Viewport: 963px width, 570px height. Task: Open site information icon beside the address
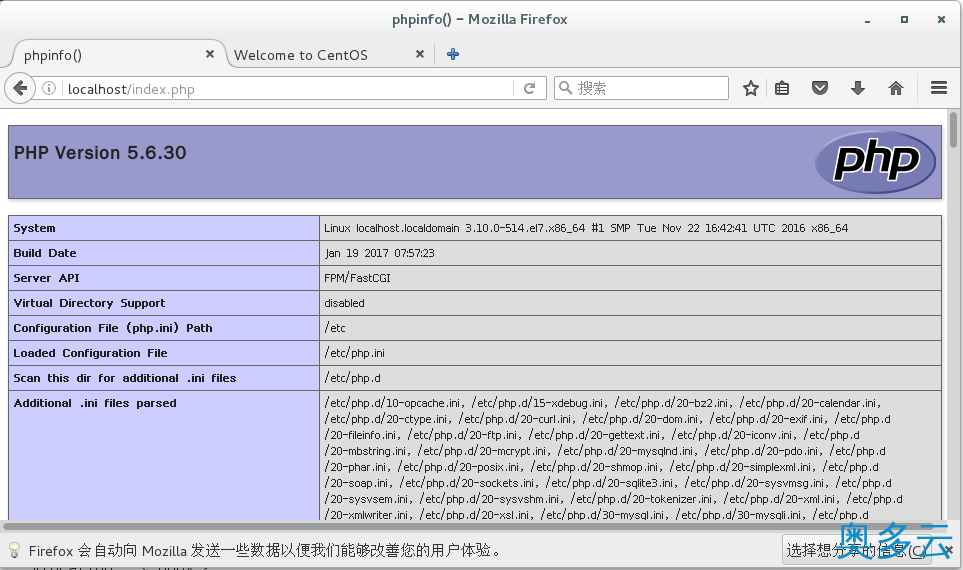[49, 88]
